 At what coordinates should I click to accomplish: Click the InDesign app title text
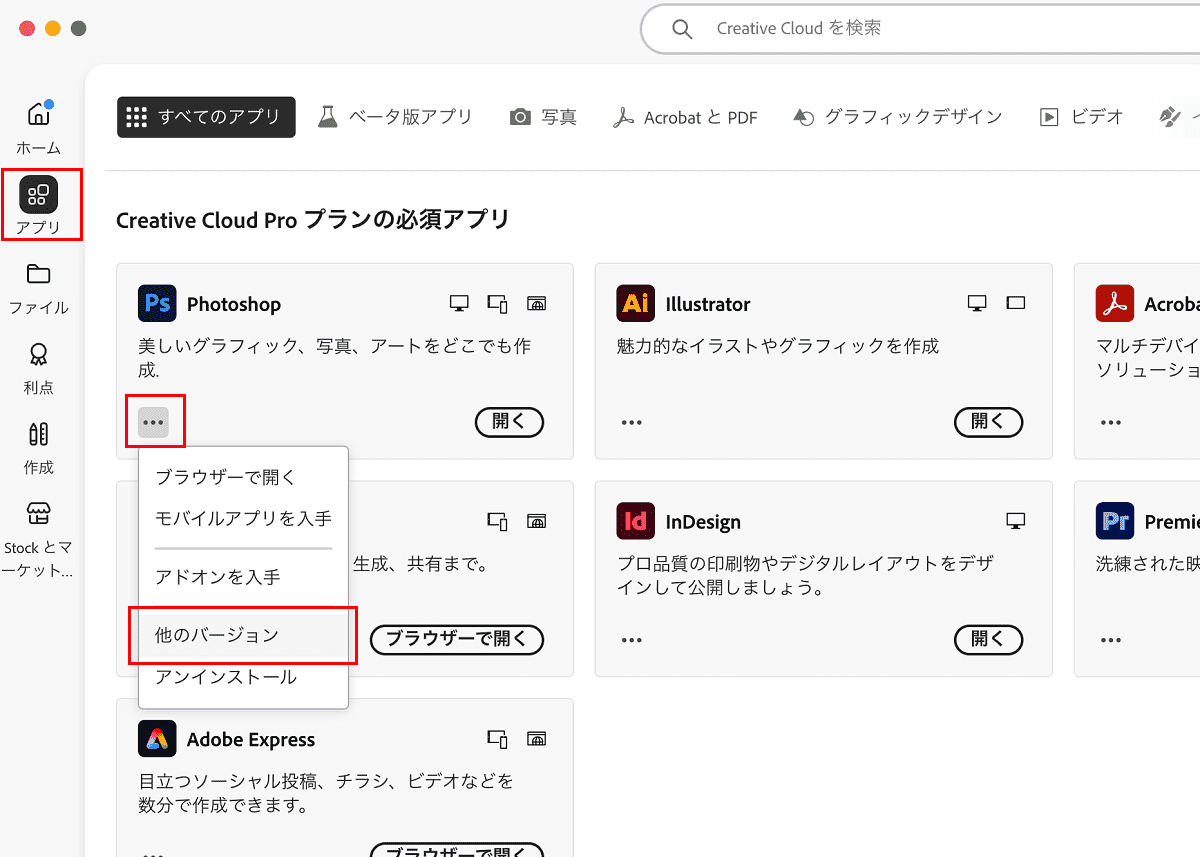[x=703, y=522]
